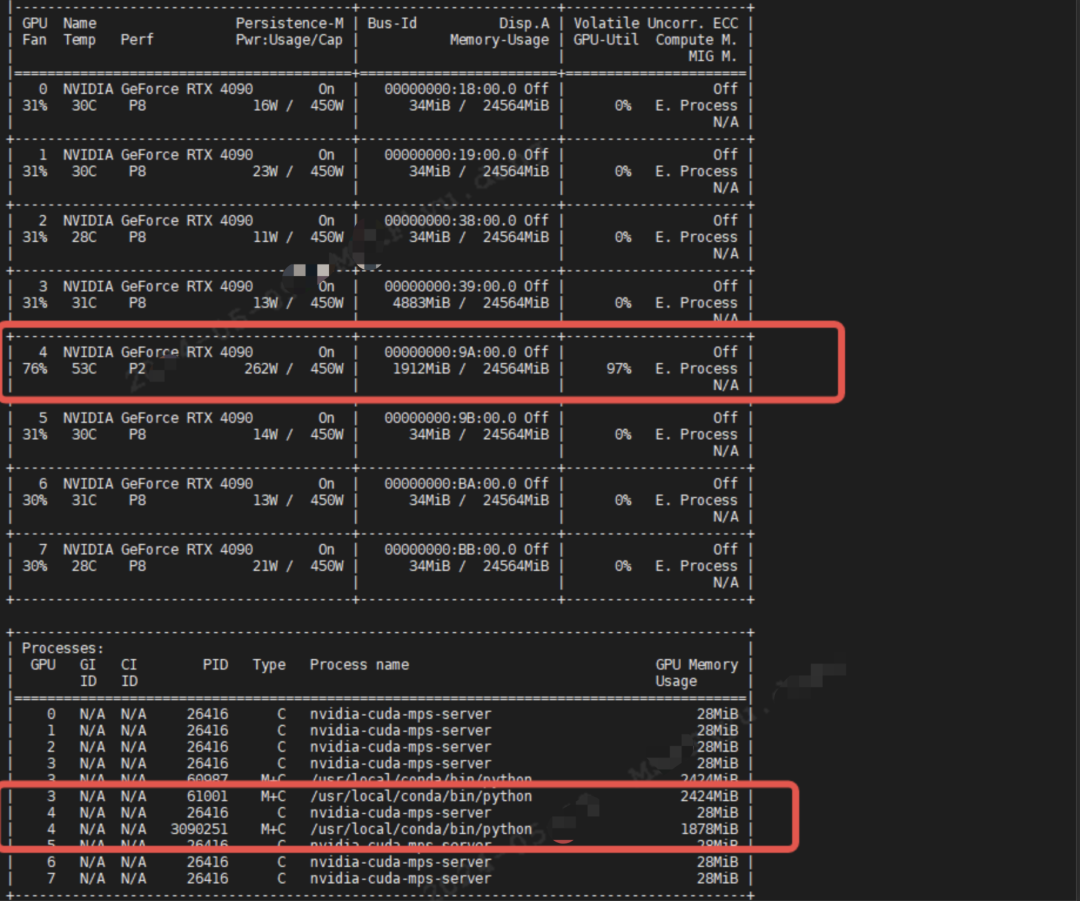The image size is (1080, 901).
Task: Click python path in PID 3090251 row
Action: click(421, 830)
